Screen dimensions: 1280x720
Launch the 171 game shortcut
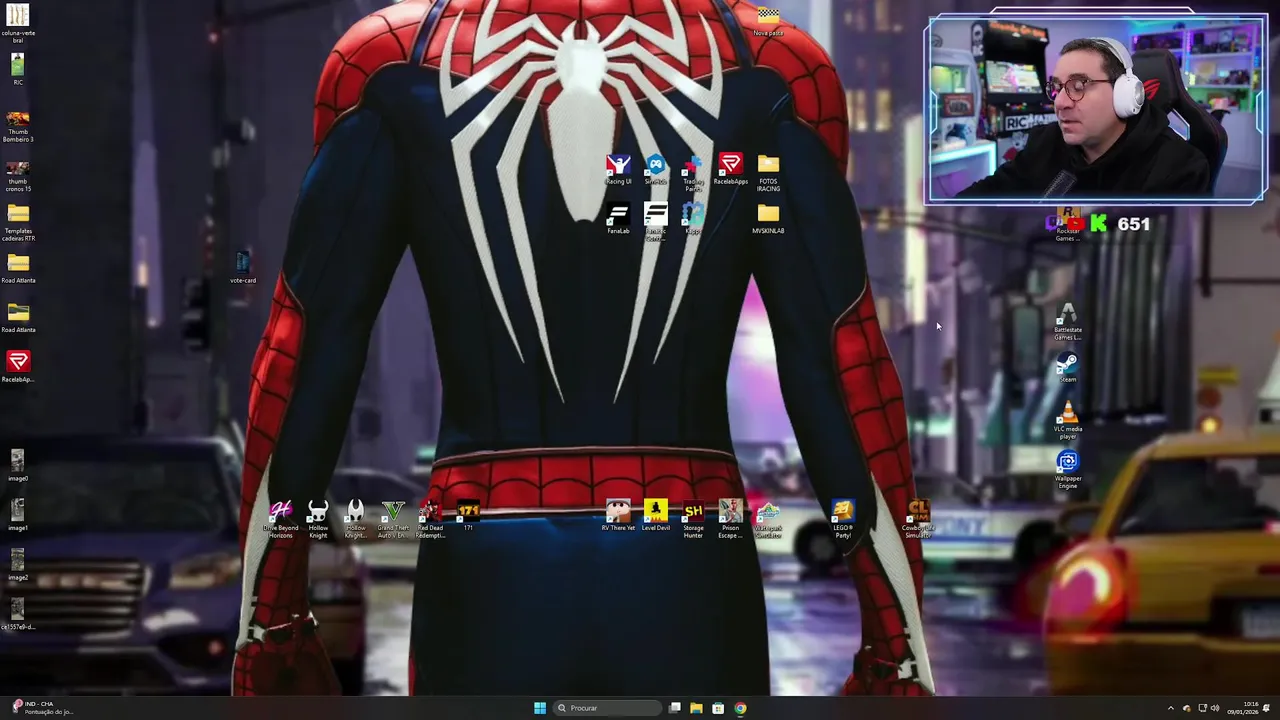coord(468,517)
